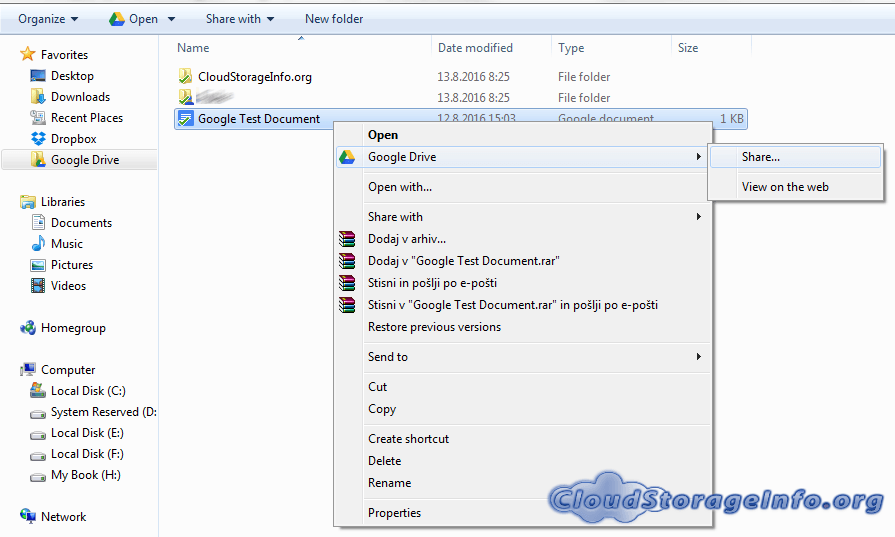Choose Open in the context menu
The width and height of the screenshot is (895, 537).
point(383,135)
